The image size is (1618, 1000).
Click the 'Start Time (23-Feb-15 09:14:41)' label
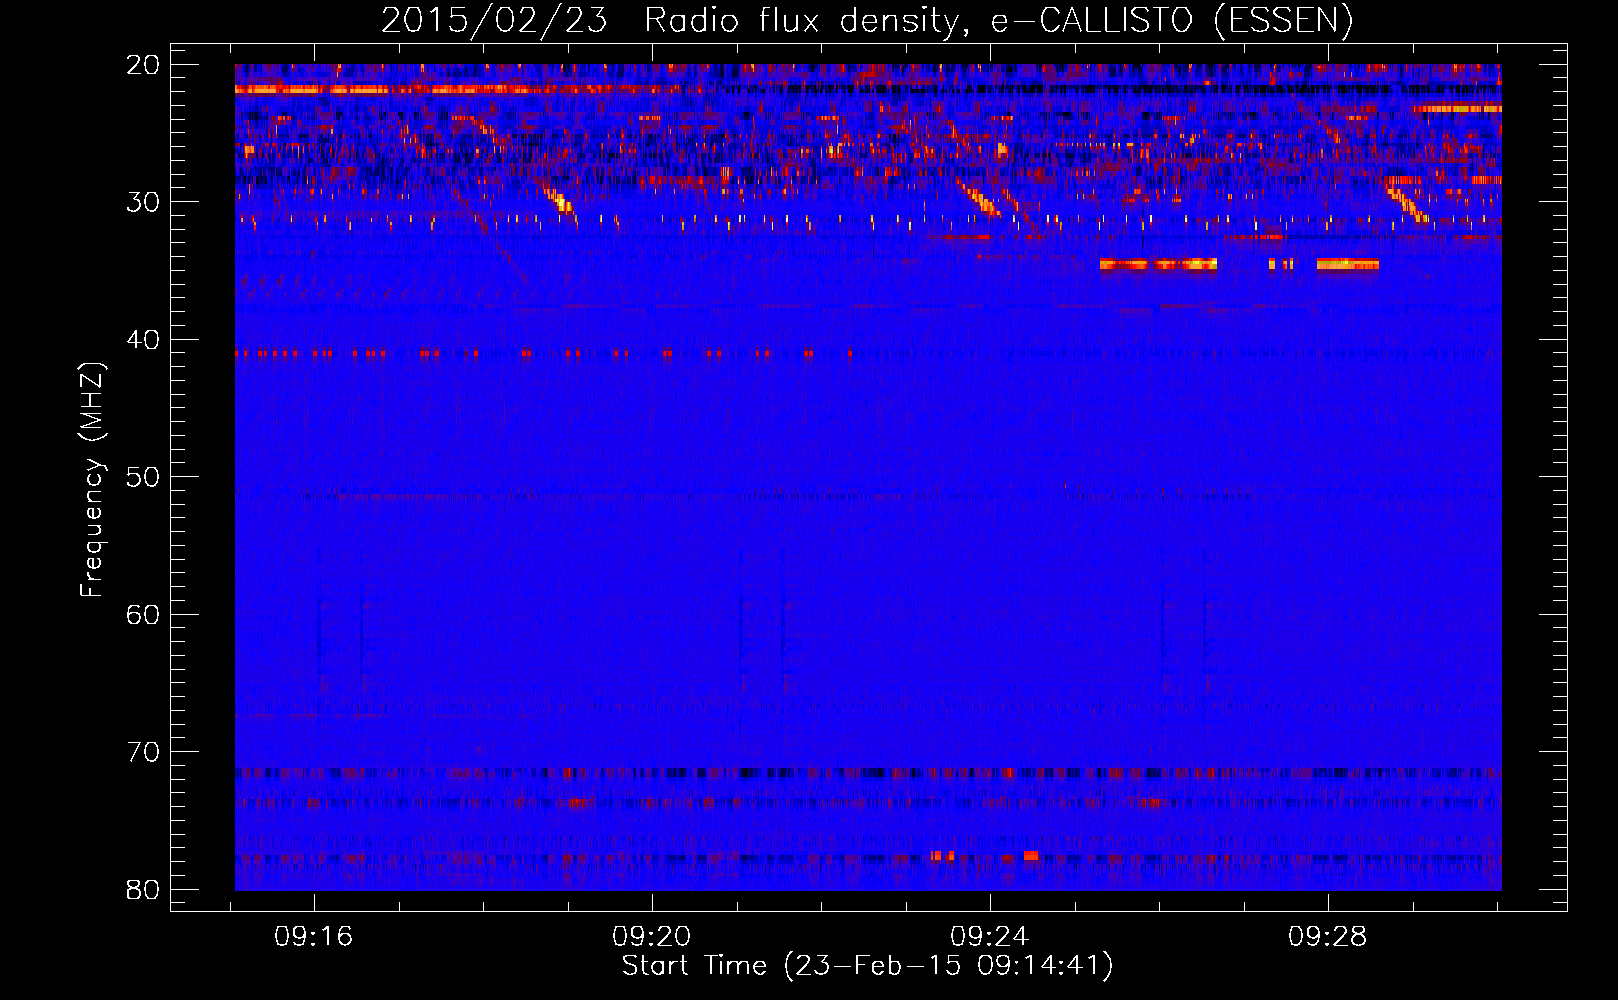pos(867,966)
